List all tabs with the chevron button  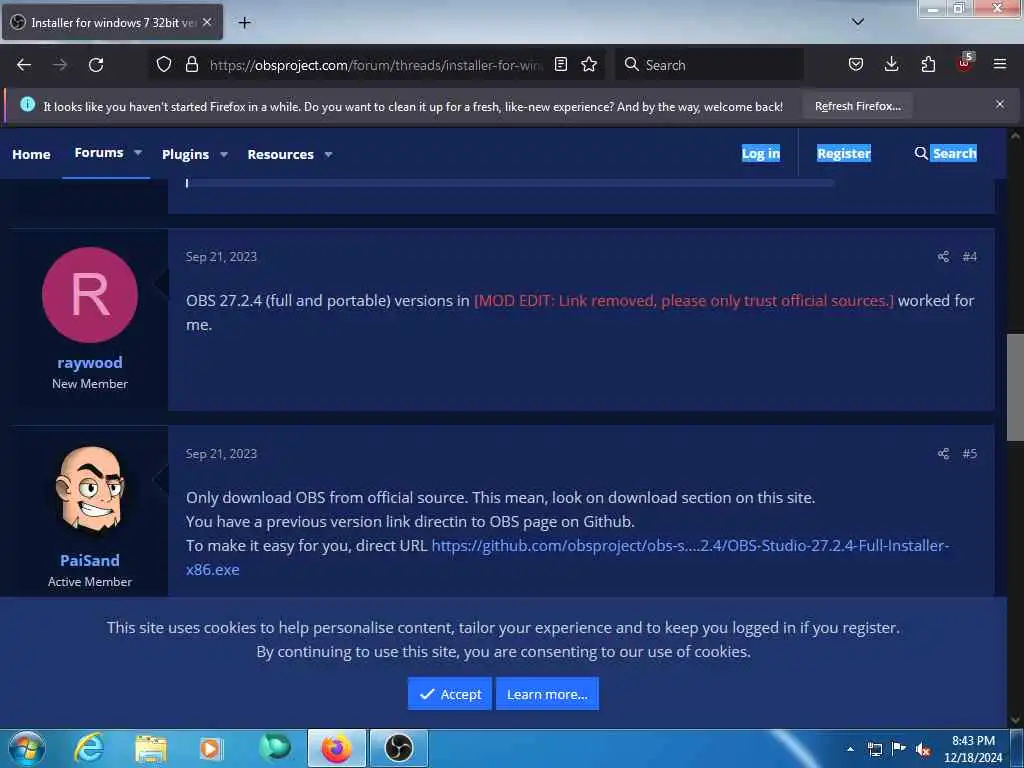[x=858, y=22]
